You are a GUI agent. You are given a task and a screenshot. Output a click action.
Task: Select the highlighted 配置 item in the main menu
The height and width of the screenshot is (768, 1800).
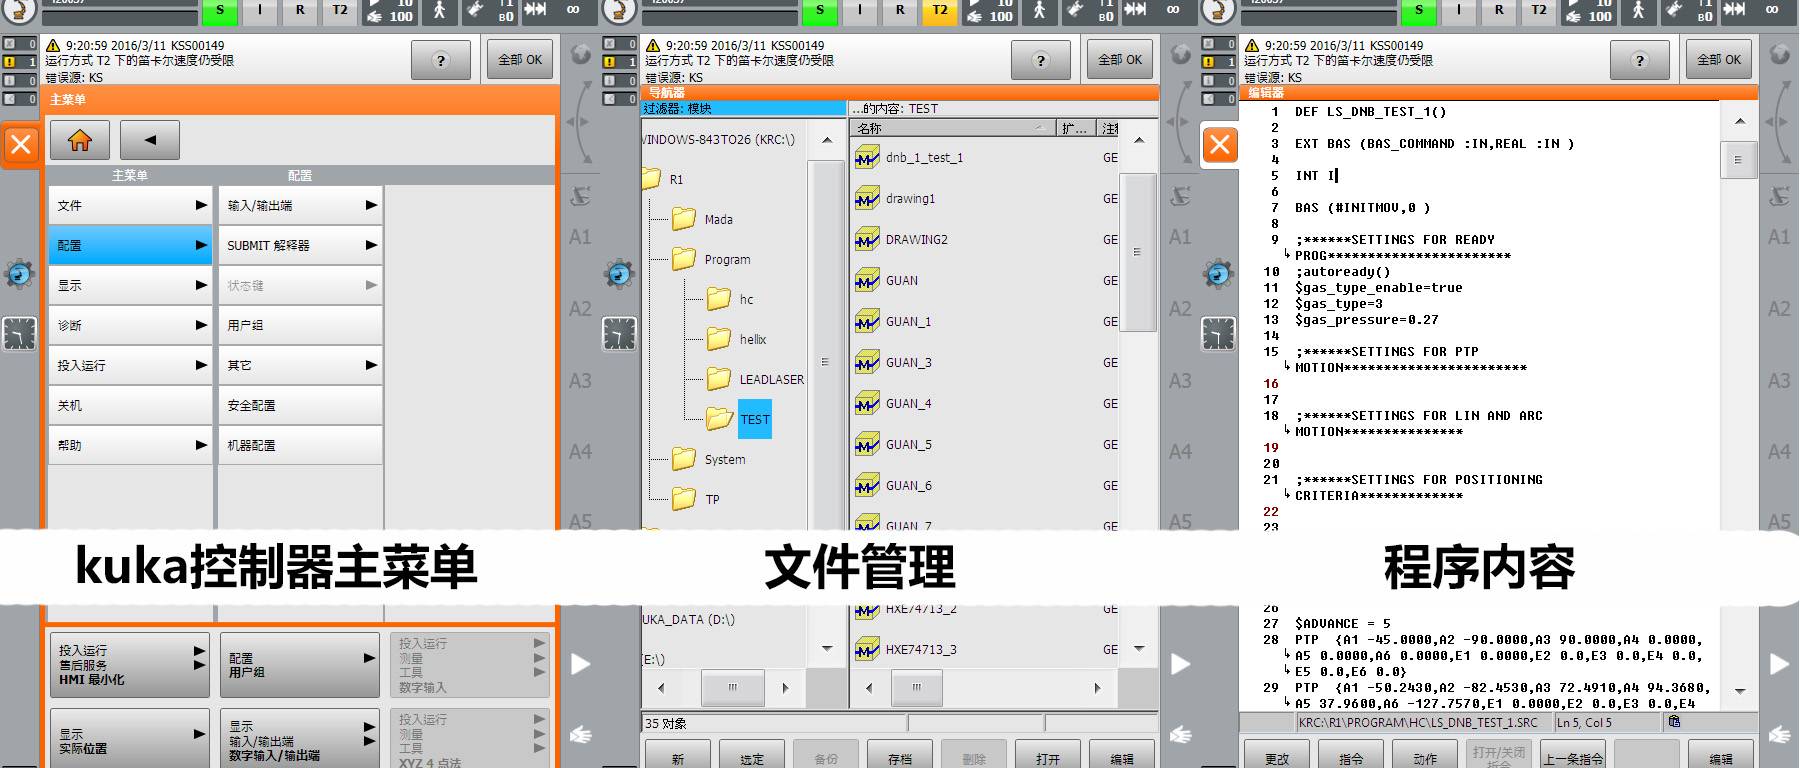(x=130, y=245)
